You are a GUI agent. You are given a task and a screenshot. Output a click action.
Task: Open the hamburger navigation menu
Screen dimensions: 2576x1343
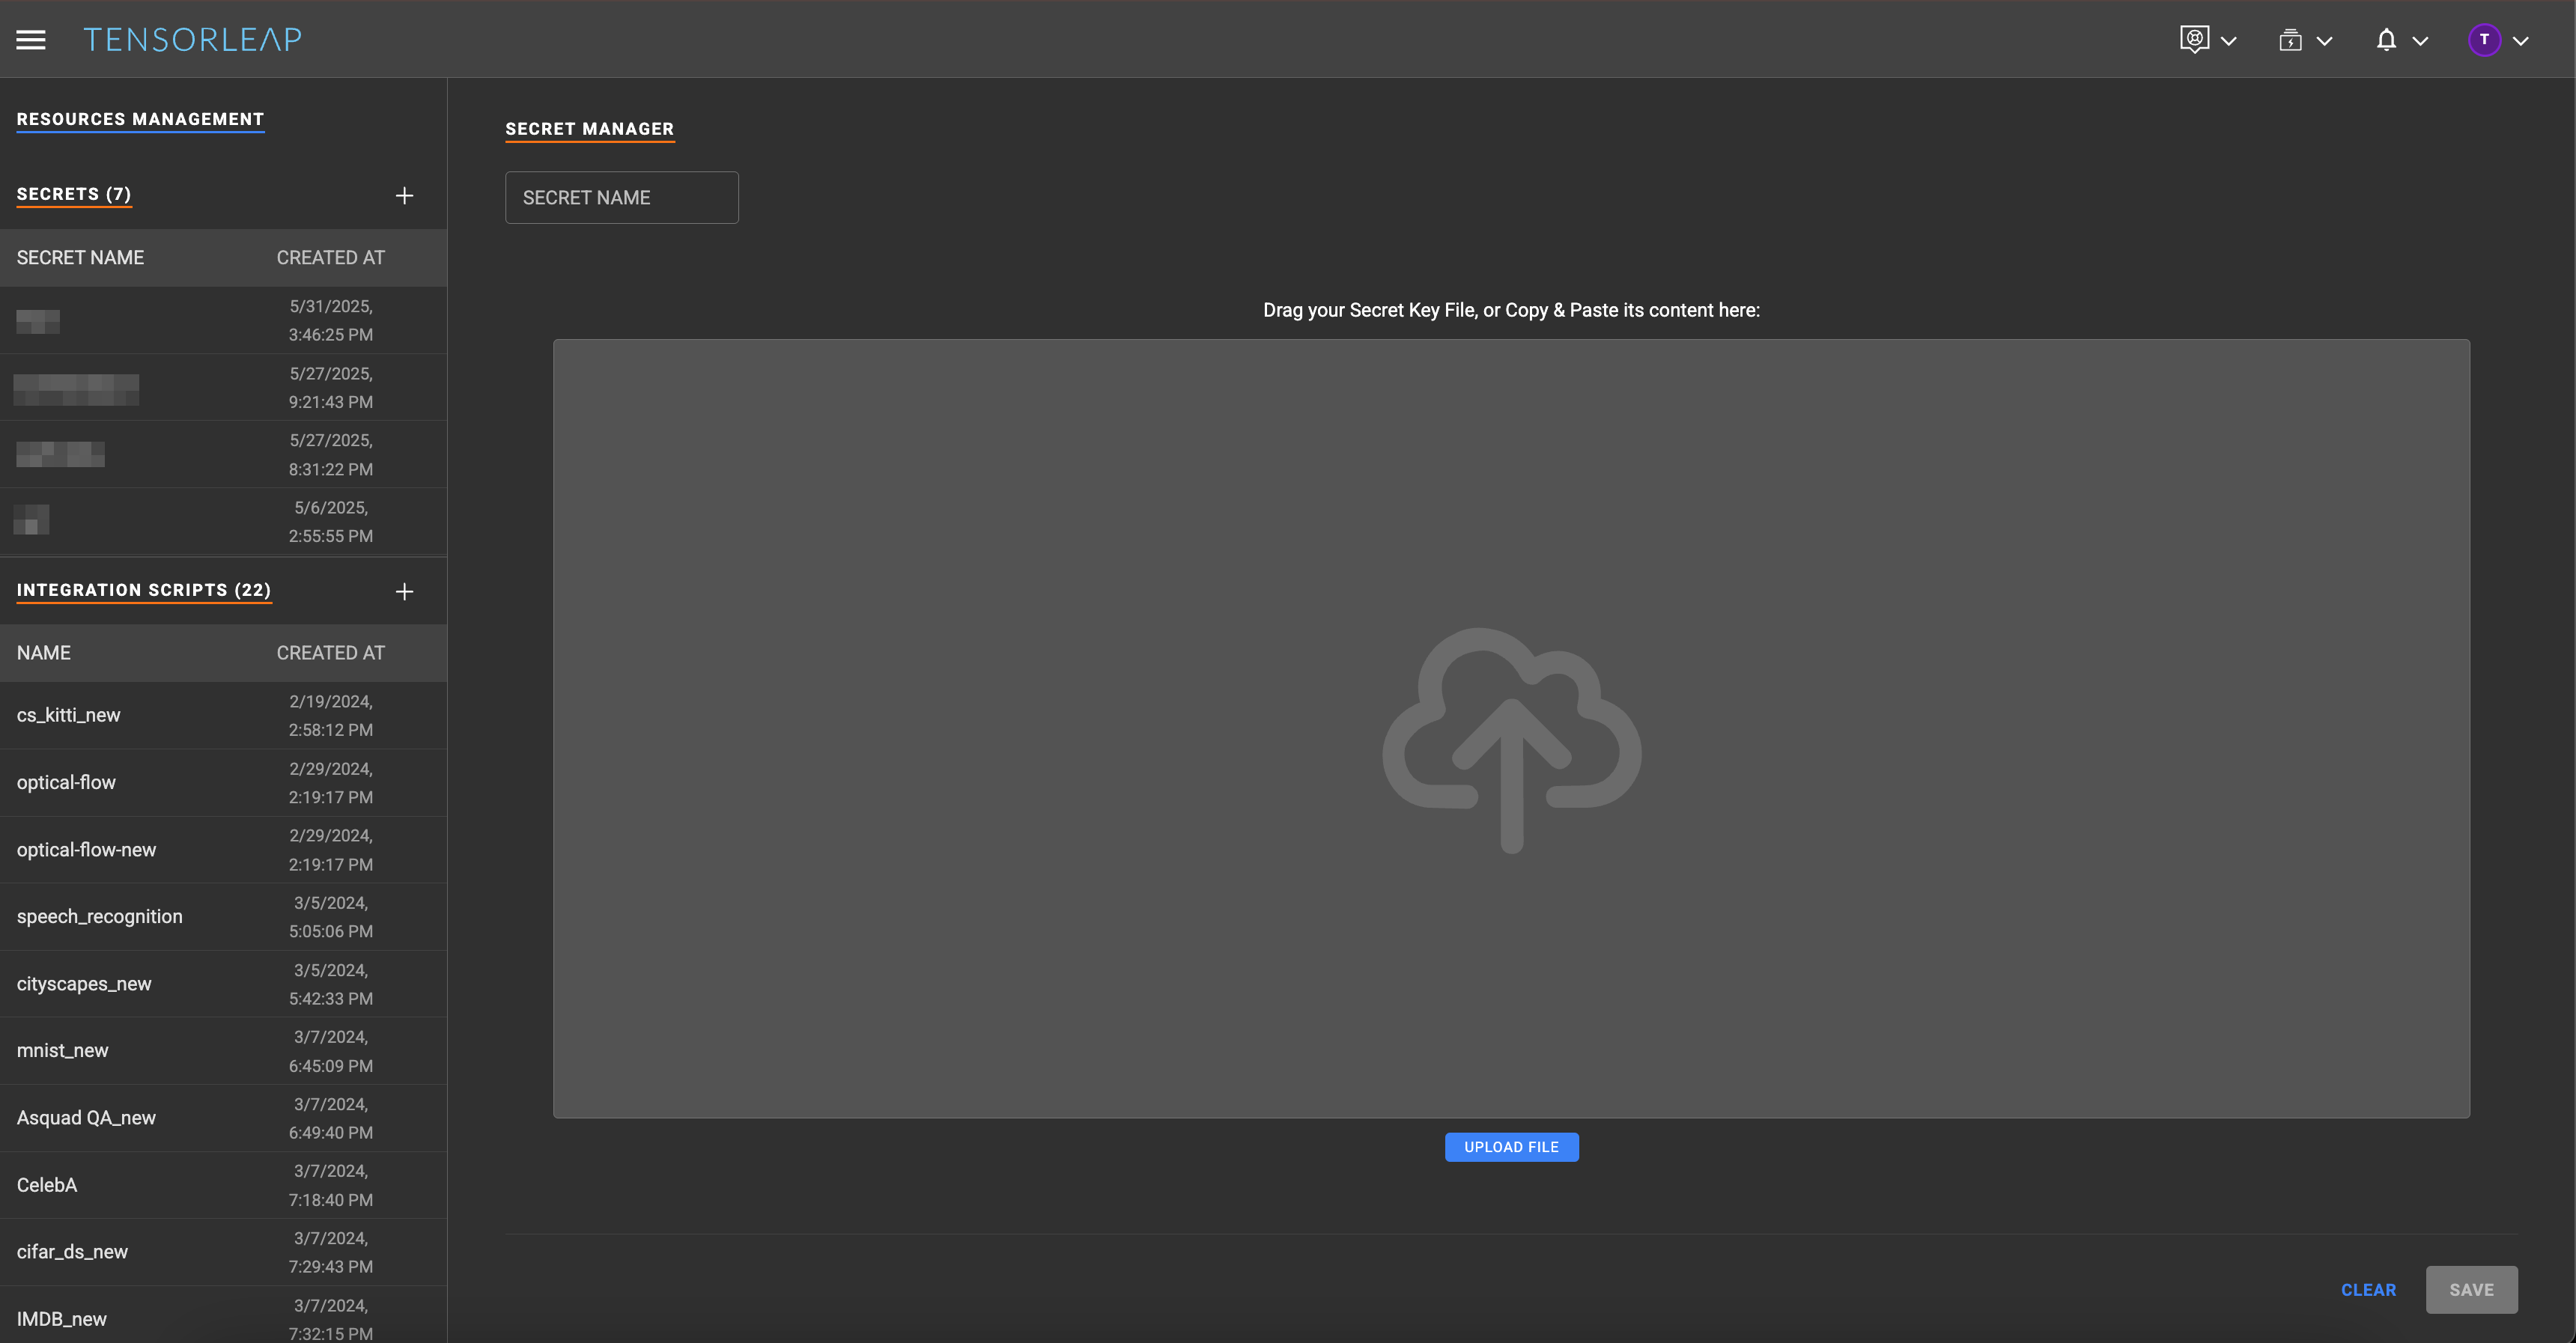click(x=31, y=40)
